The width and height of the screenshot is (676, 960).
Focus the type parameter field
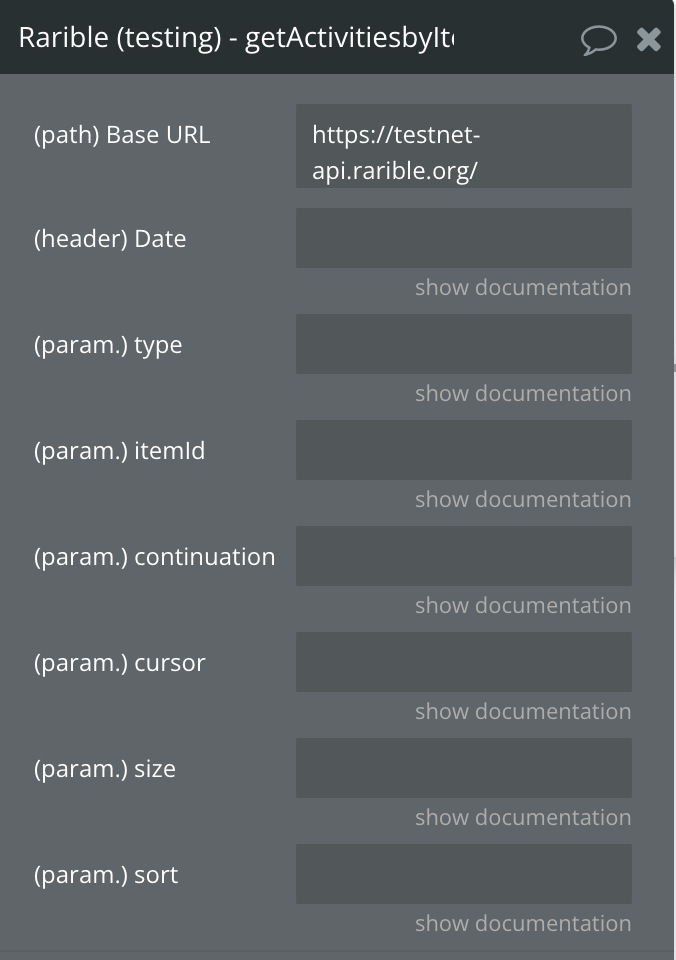(464, 344)
